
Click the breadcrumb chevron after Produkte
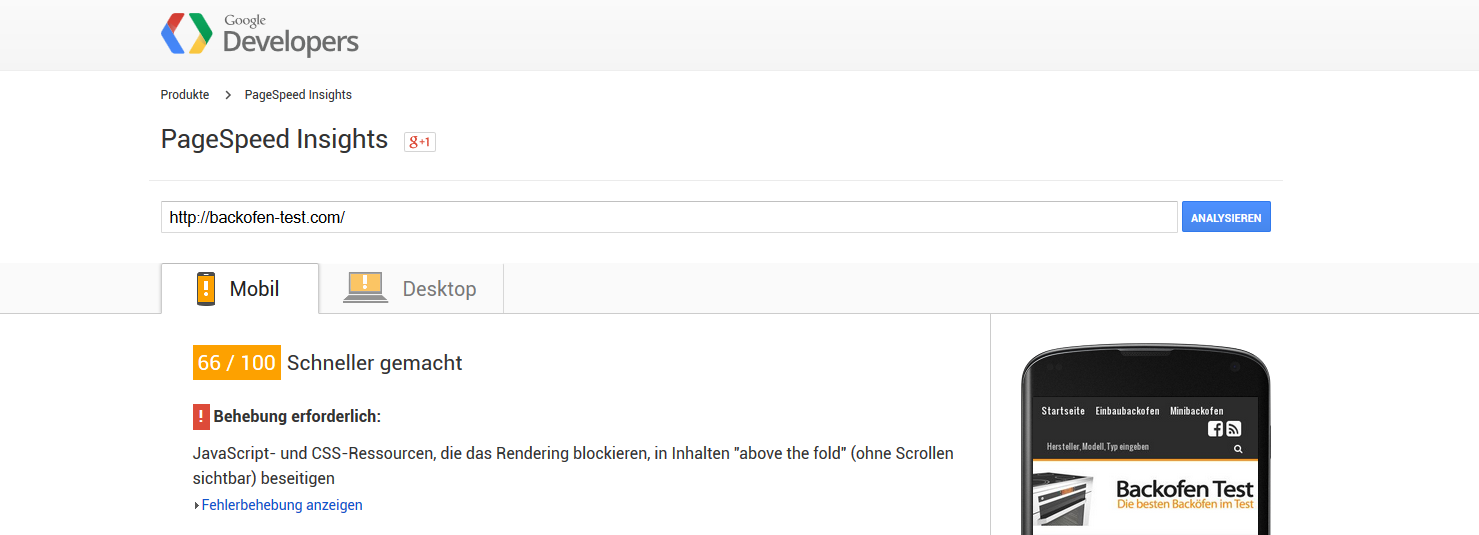click(228, 95)
